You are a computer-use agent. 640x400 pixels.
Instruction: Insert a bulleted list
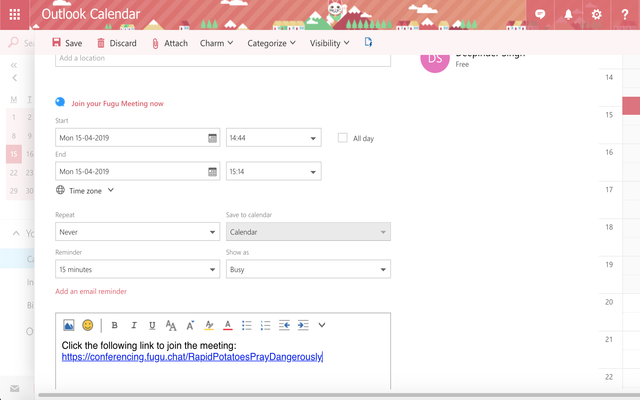[247, 325]
